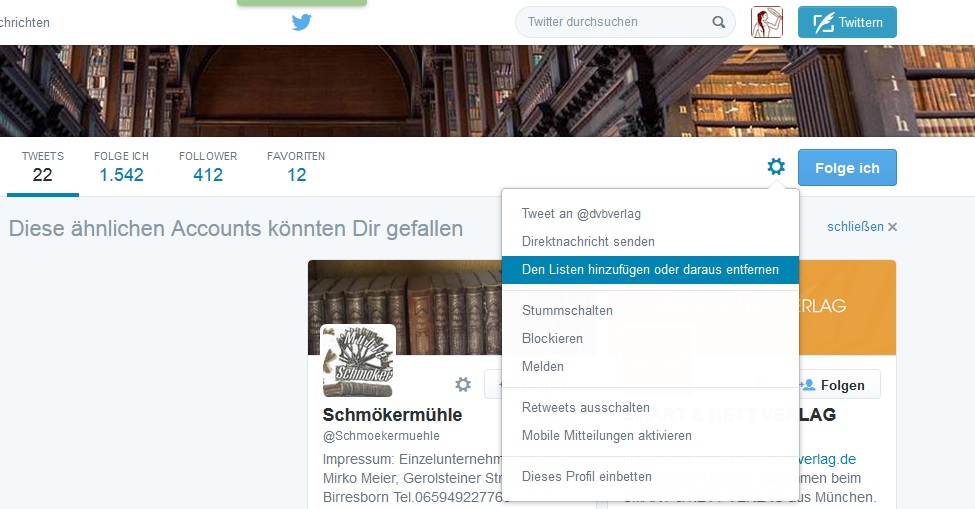The width and height of the screenshot is (975, 509).
Task: Open the Tweets tab showing 22
Action: point(43,167)
